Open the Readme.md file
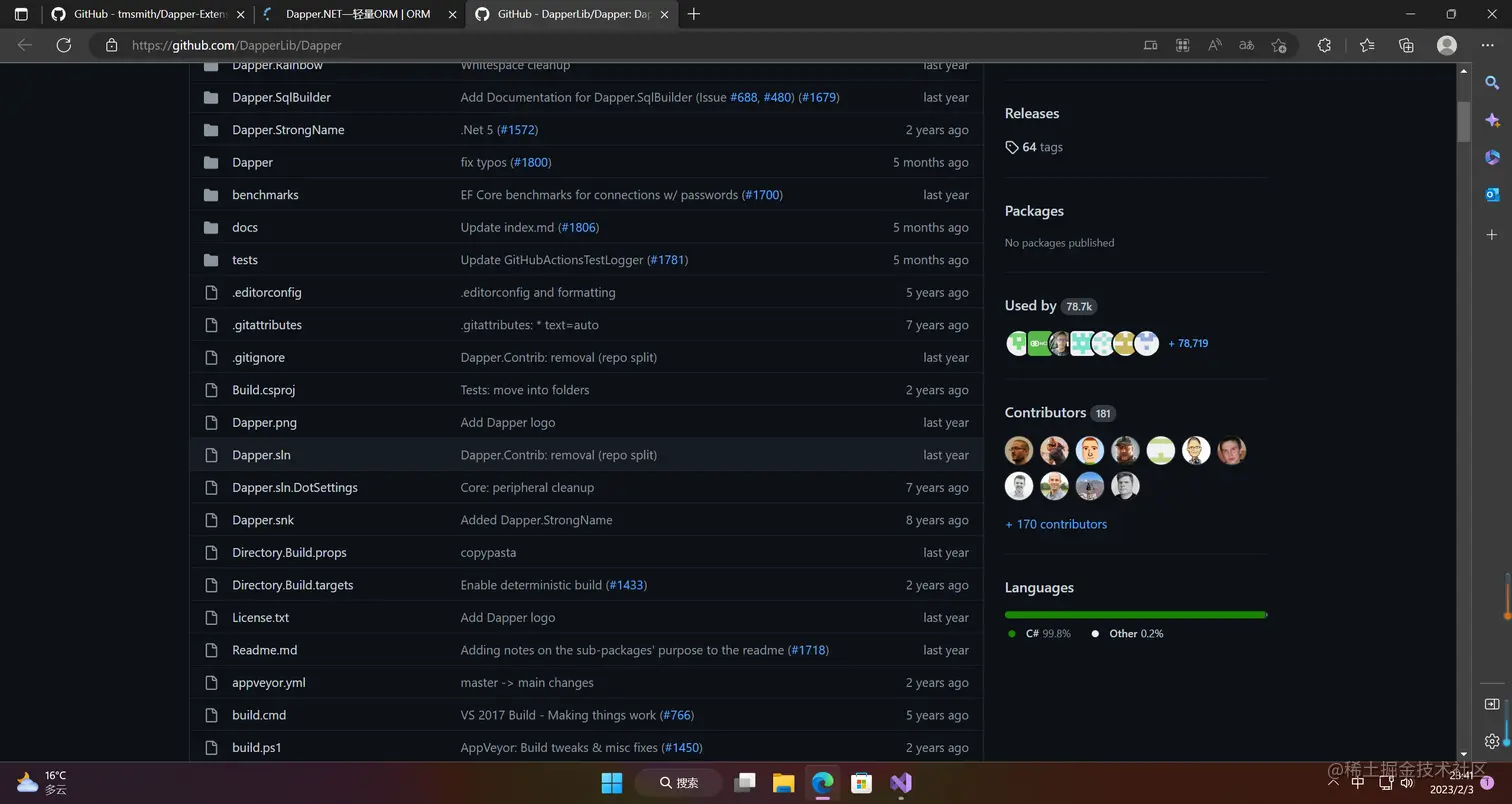1512x804 pixels. pos(265,650)
